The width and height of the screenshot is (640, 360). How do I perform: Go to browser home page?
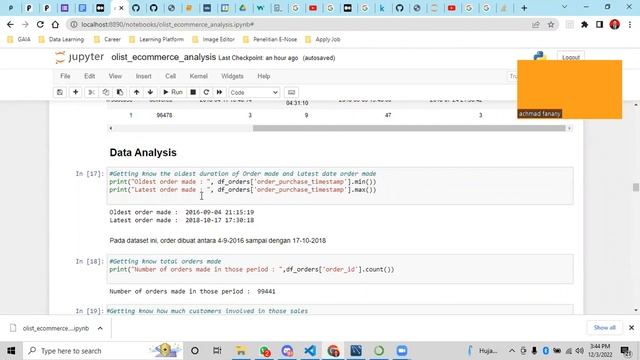55,24
